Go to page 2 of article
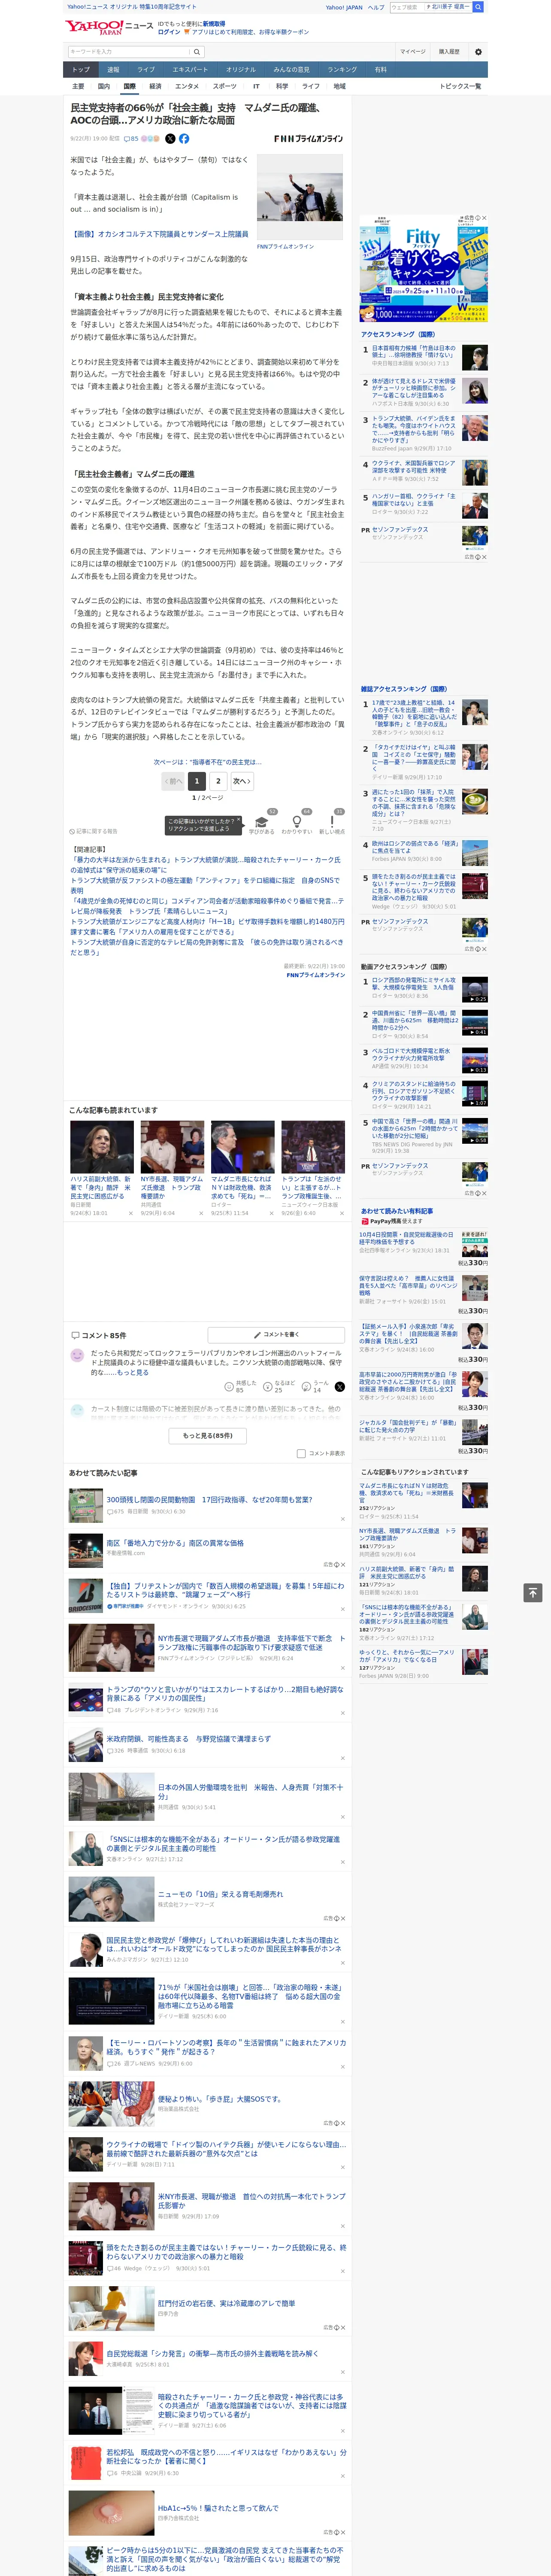Image resolution: width=551 pixels, height=2576 pixels. pyautogui.click(x=218, y=781)
